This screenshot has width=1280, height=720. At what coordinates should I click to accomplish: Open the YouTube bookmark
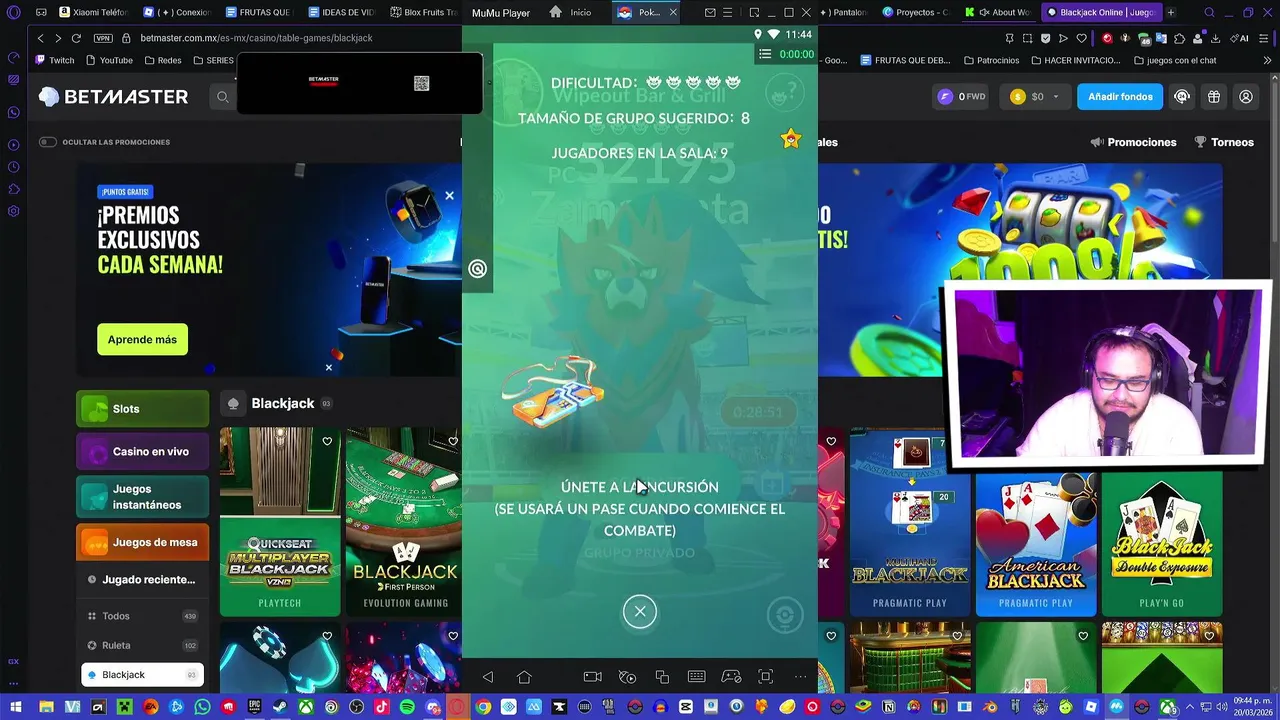point(109,60)
